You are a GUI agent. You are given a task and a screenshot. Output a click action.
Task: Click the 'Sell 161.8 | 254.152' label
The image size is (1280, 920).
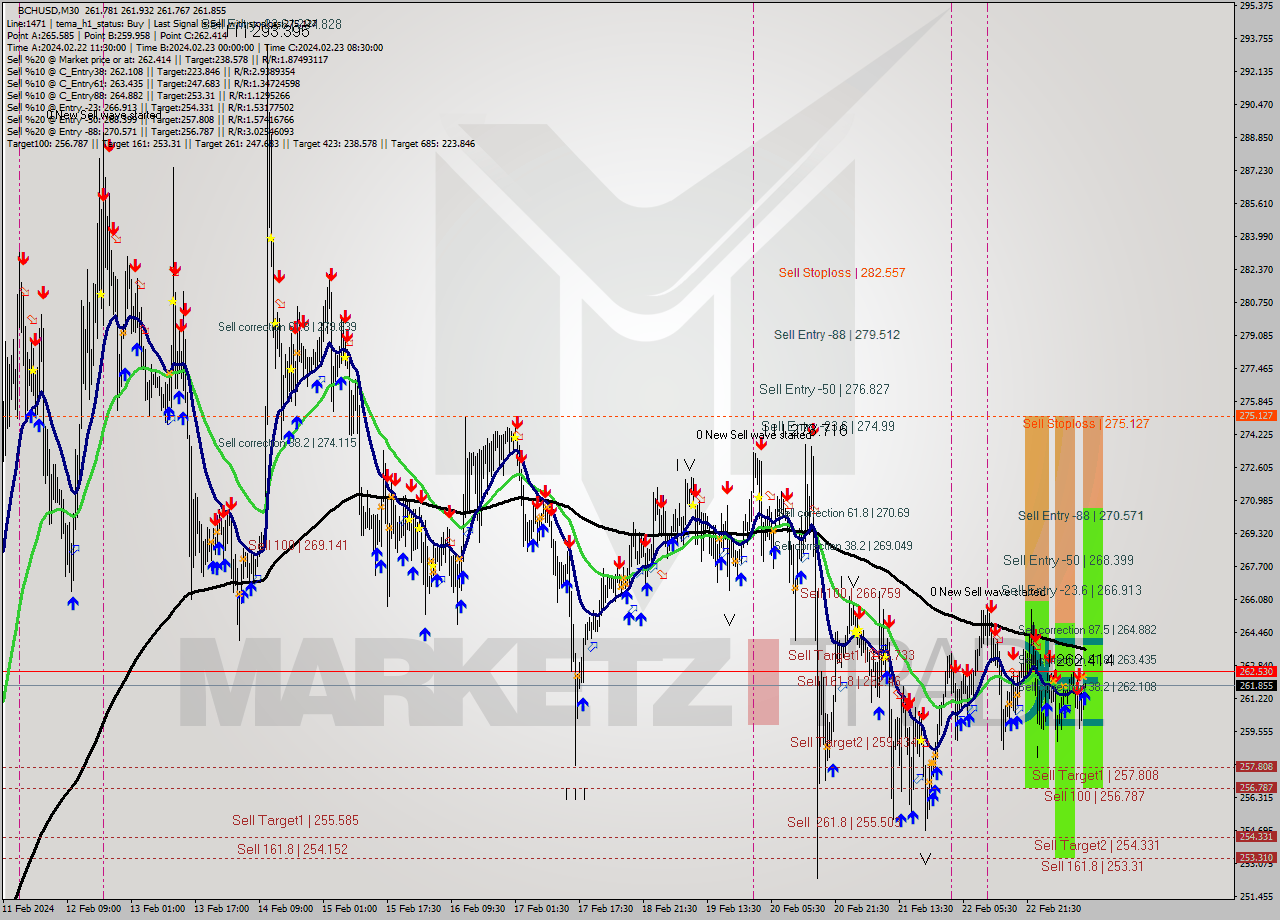[x=292, y=849]
